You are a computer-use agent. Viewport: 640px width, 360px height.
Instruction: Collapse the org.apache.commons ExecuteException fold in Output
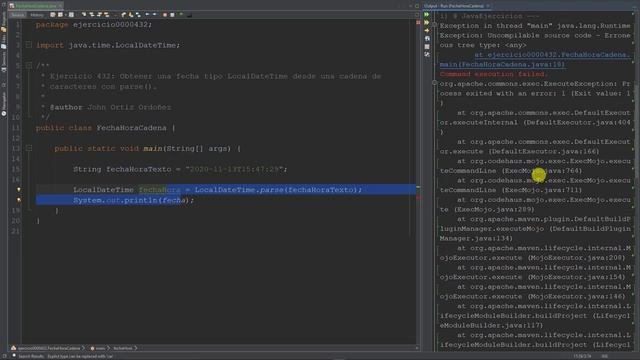pos(435,83)
